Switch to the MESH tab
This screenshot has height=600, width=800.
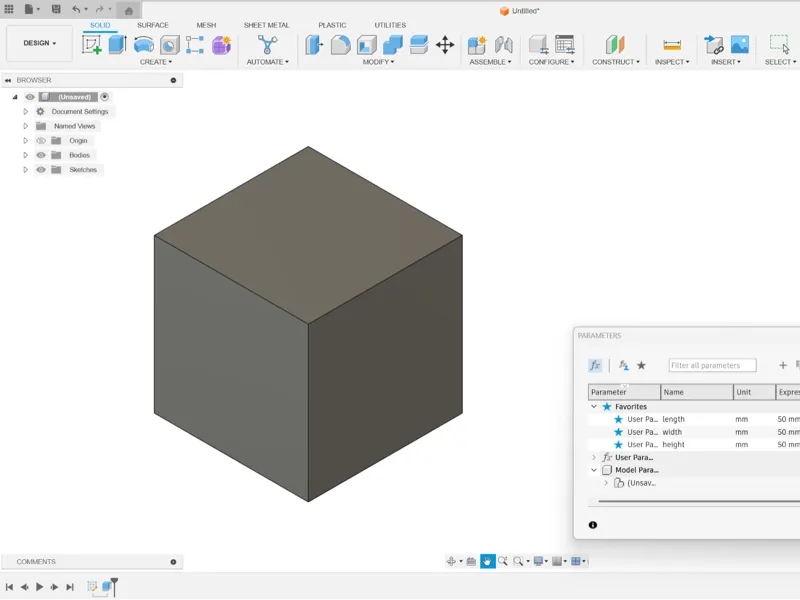pos(206,25)
